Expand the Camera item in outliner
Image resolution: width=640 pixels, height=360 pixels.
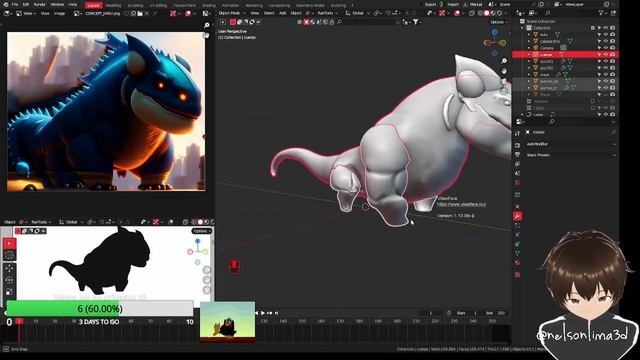529,48
